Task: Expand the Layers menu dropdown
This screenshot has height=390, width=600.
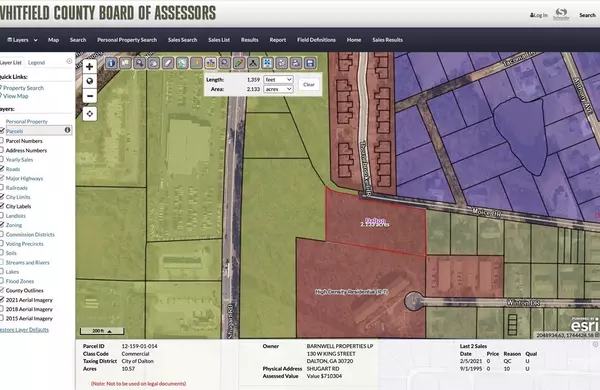Action: click(23, 40)
